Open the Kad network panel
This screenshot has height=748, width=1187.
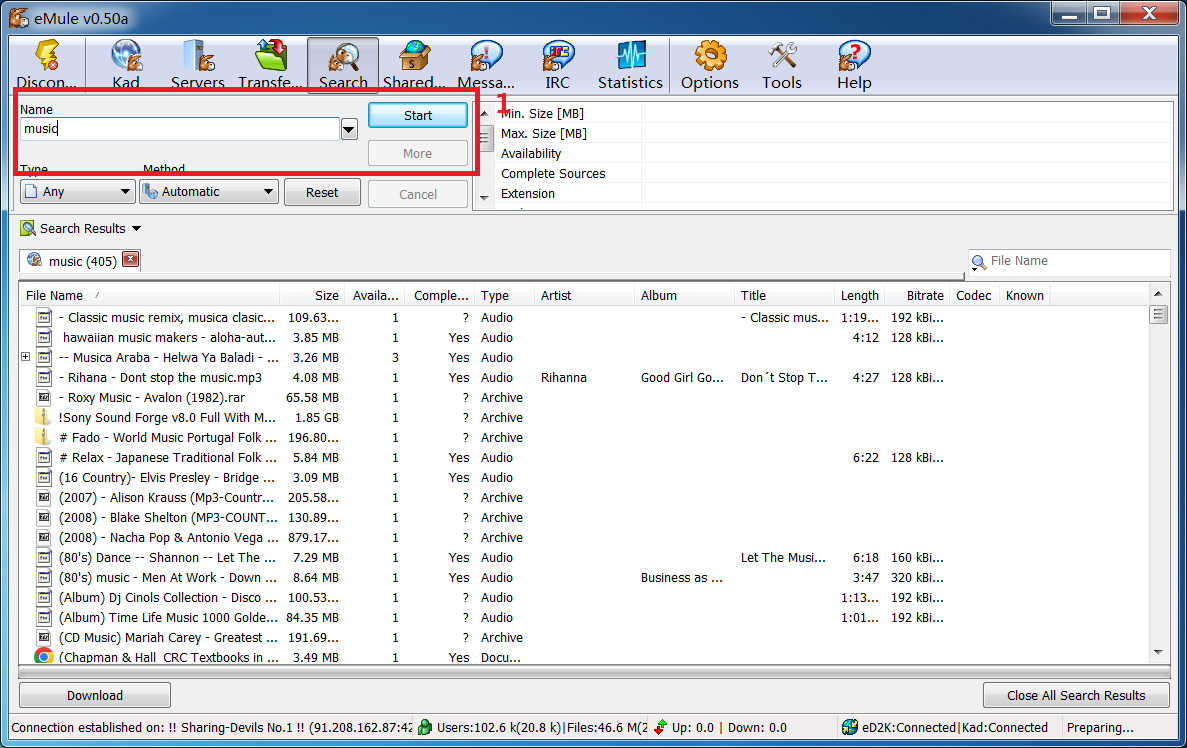126,65
